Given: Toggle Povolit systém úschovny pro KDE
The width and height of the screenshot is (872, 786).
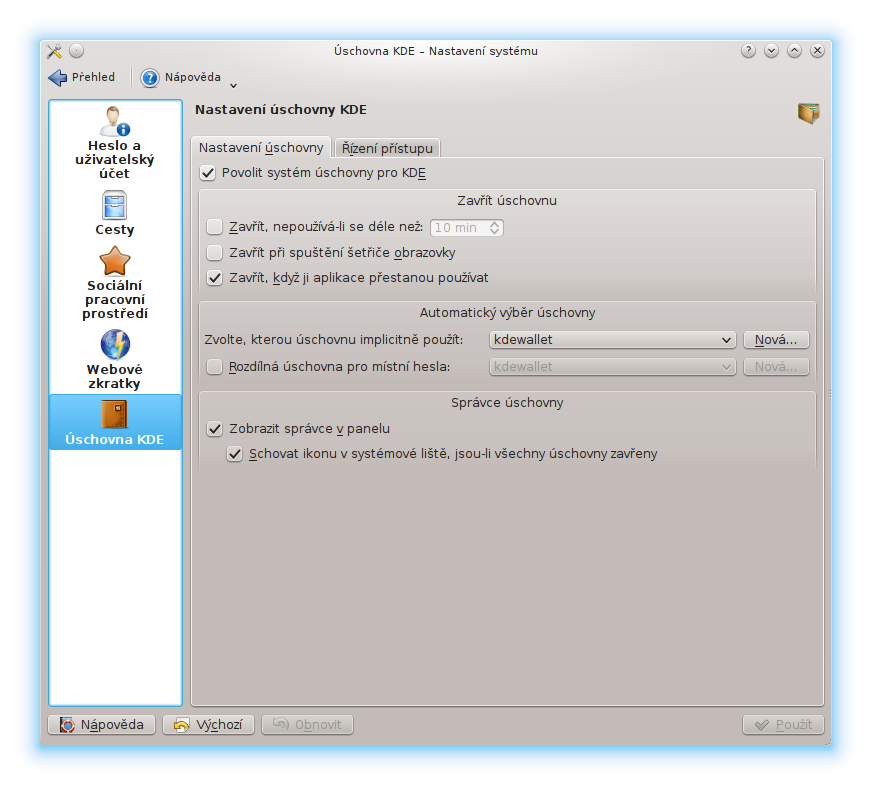Looking at the screenshot, I should pos(313,173).
